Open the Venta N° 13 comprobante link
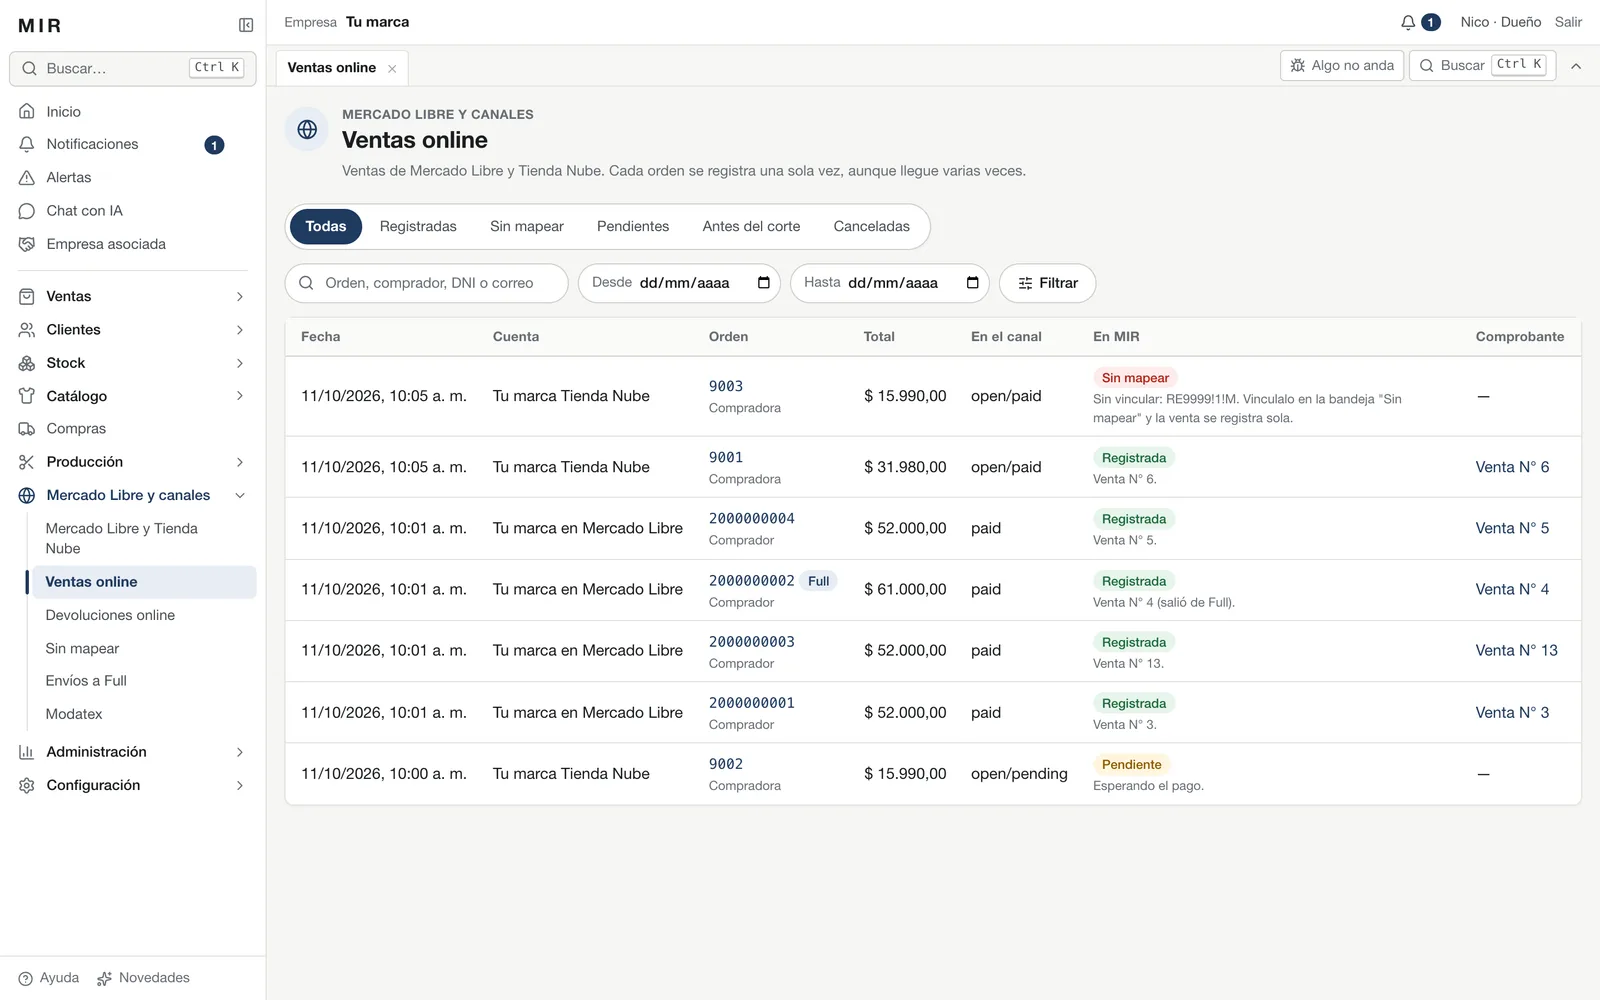Screen dimensions: 1600x1000 pyautogui.click(x=1516, y=650)
